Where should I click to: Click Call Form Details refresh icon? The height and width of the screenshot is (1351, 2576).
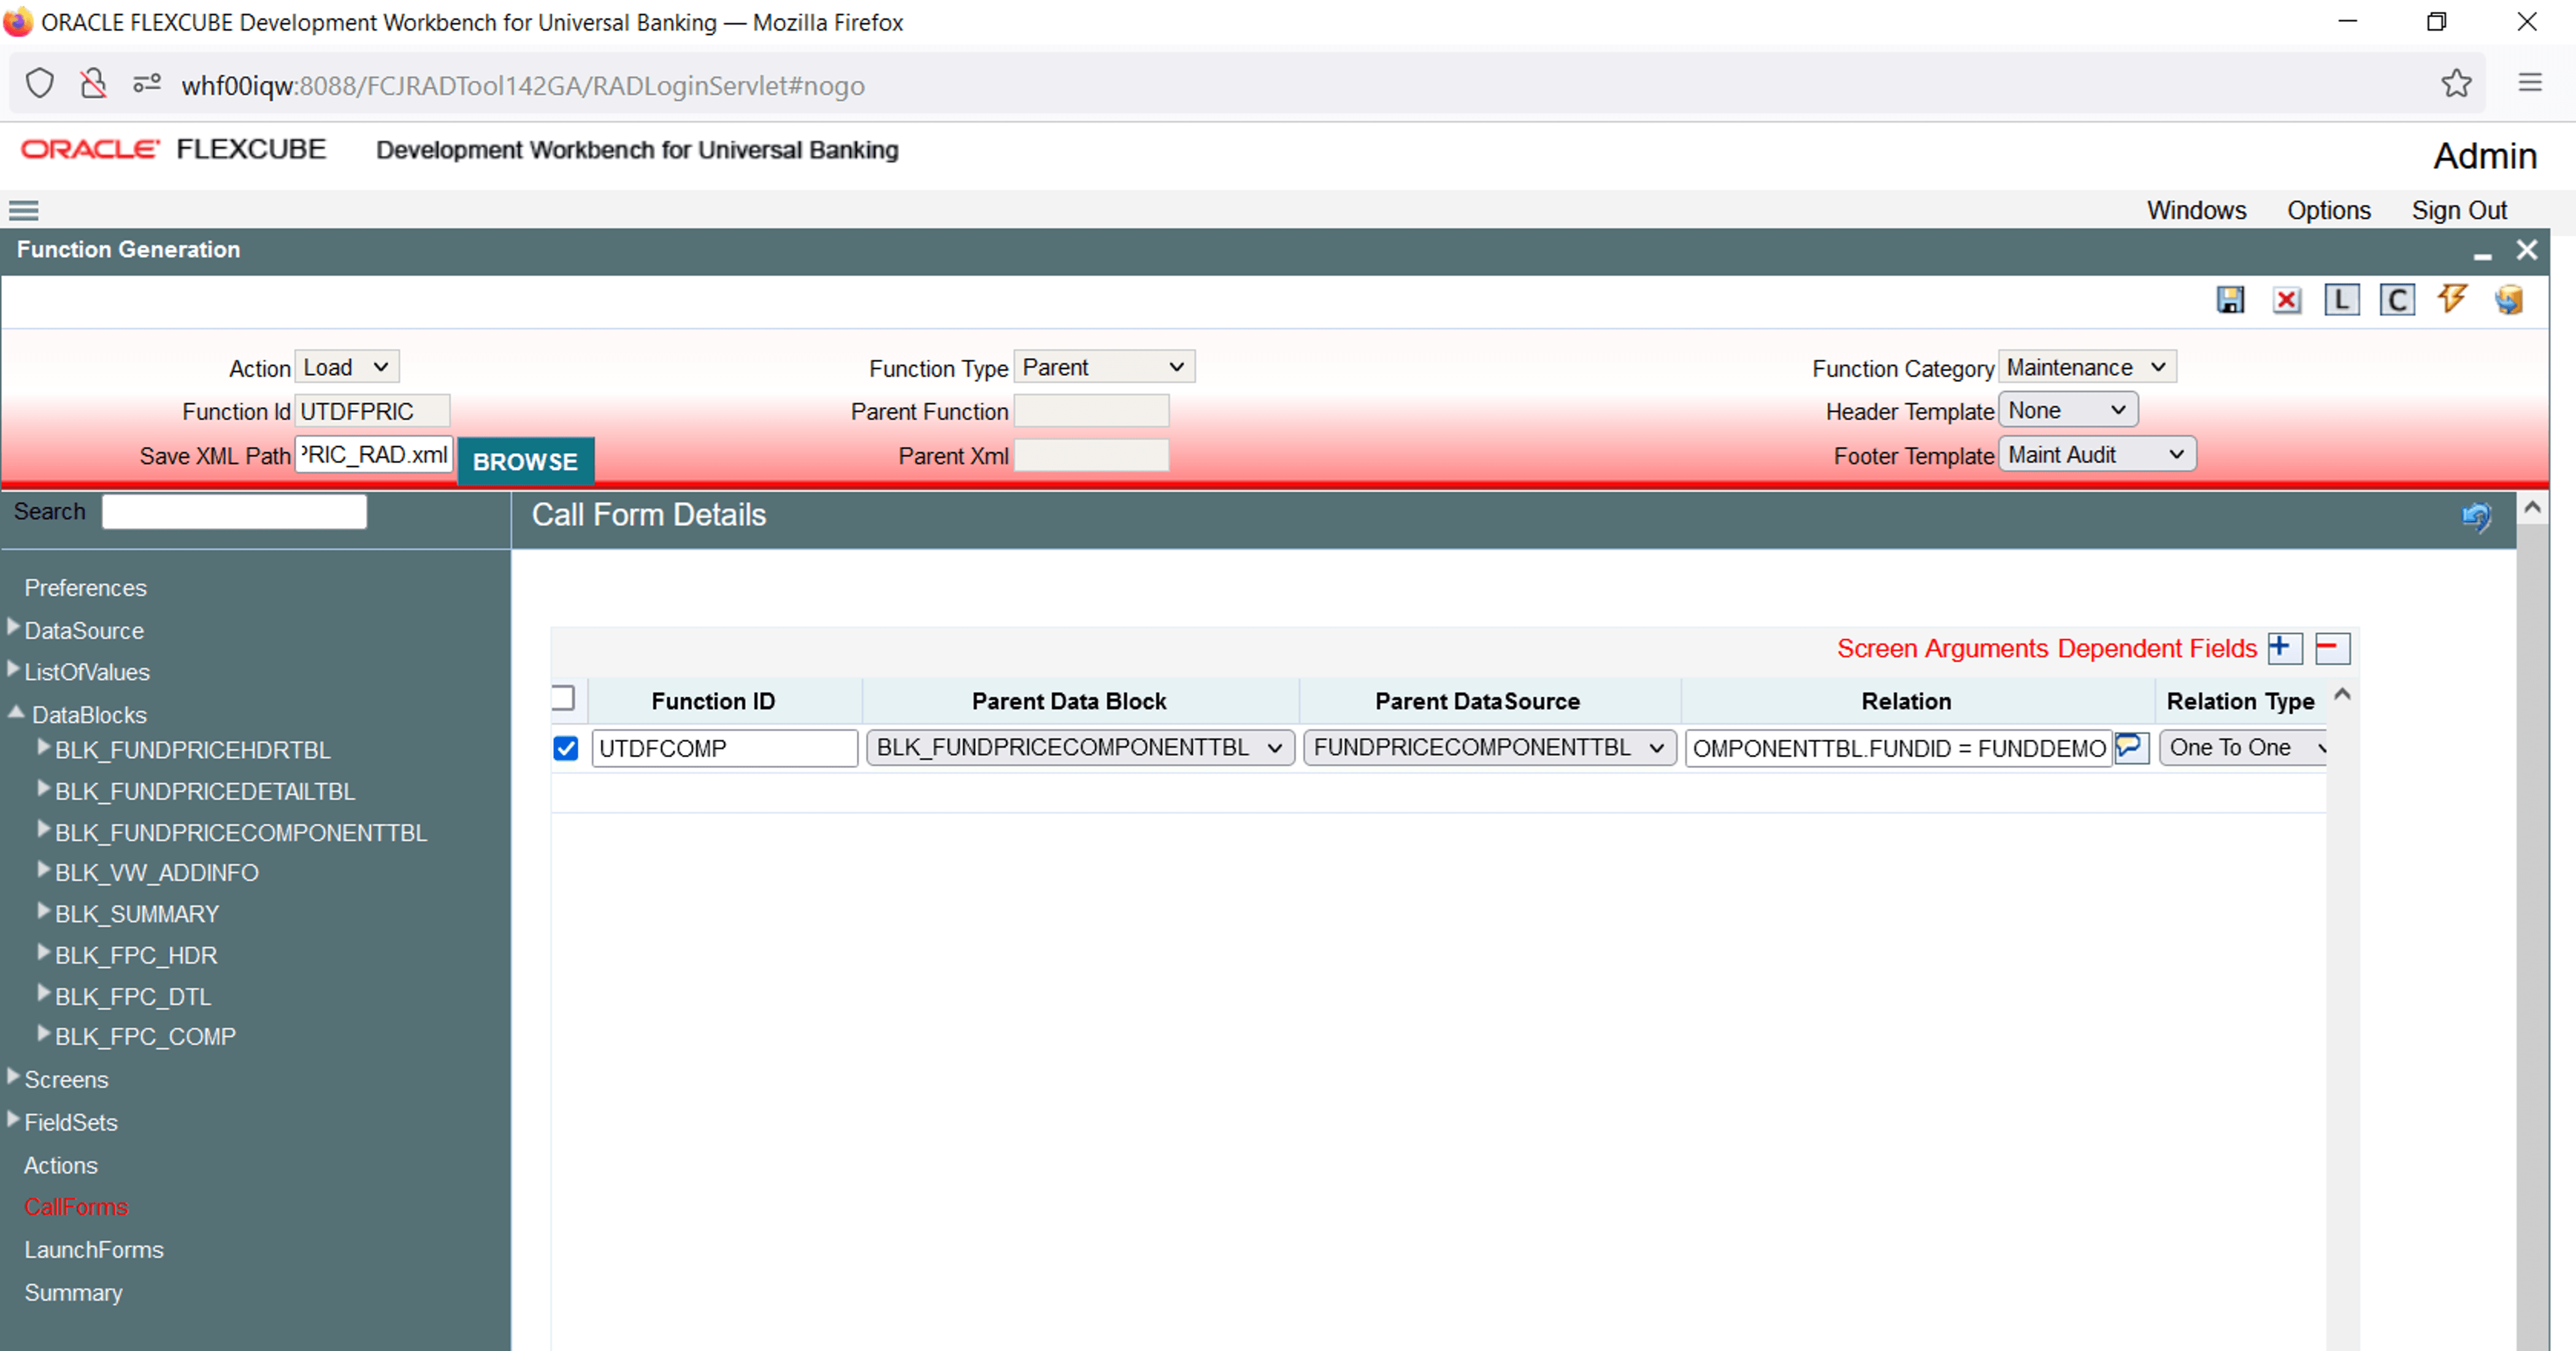[2476, 516]
